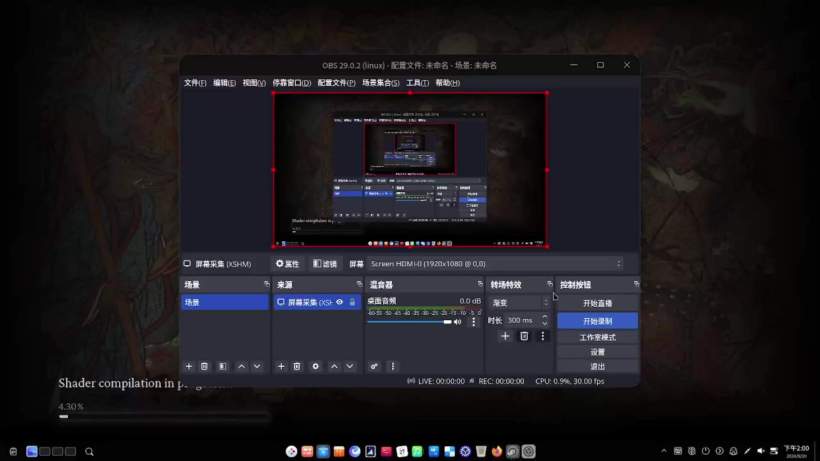Screen dimensions: 820x461
Task: Open the 停靠窗口(D) menu
Action: [x=292, y=83]
